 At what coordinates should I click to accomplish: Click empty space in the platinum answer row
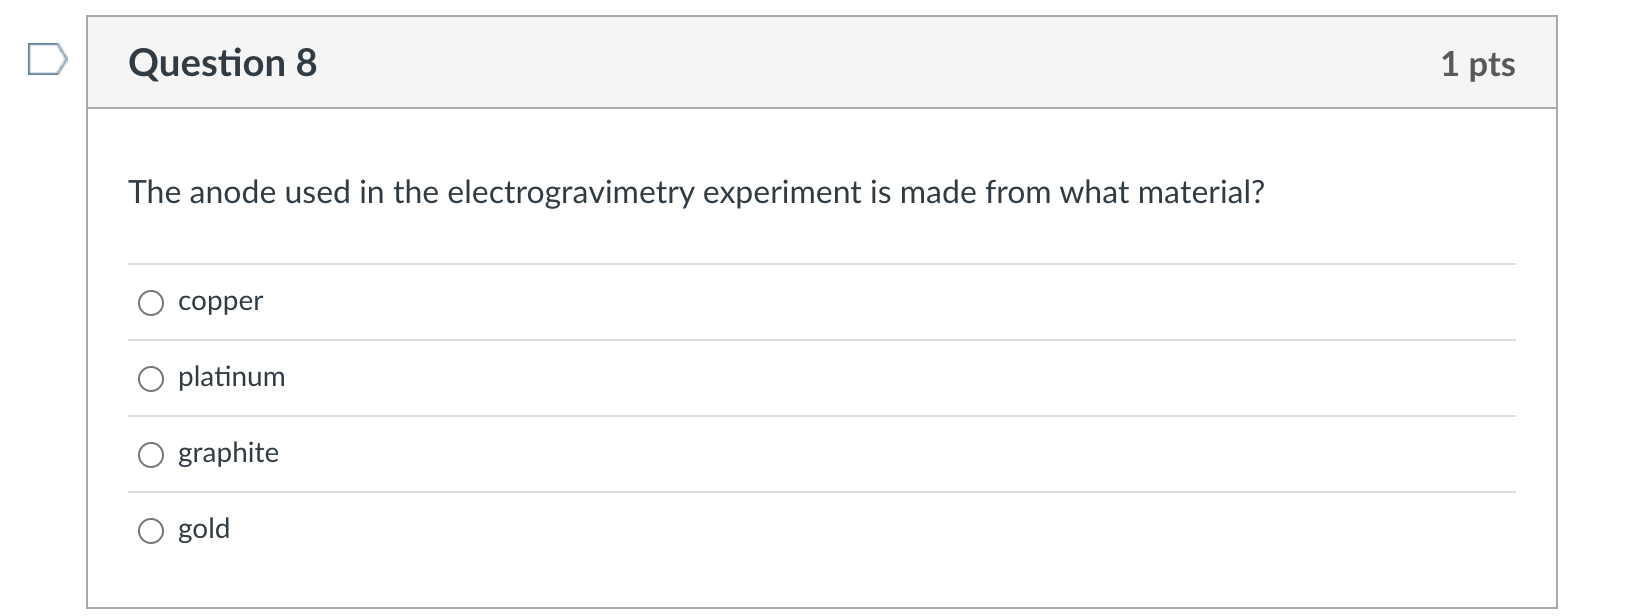[x=800, y=378]
